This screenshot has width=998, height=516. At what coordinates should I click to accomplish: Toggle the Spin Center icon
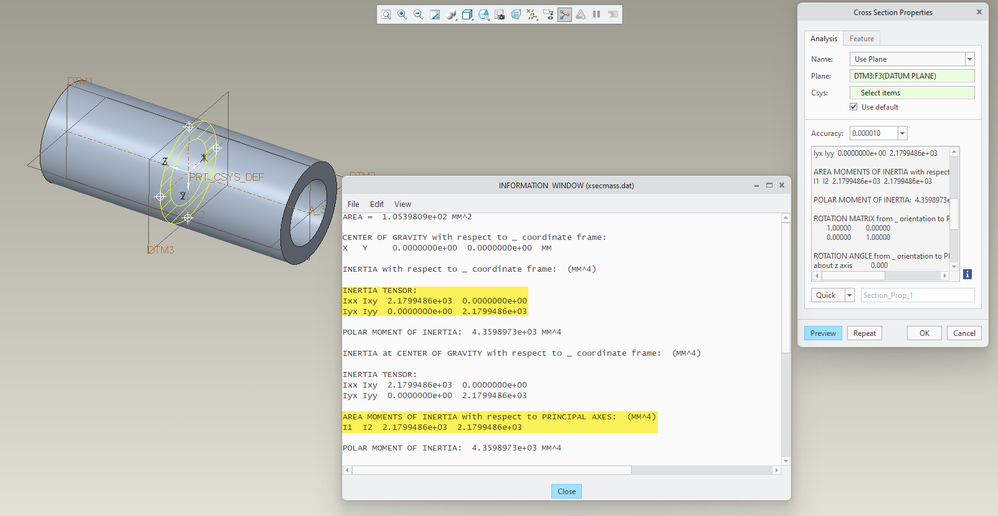[x=565, y=14]
